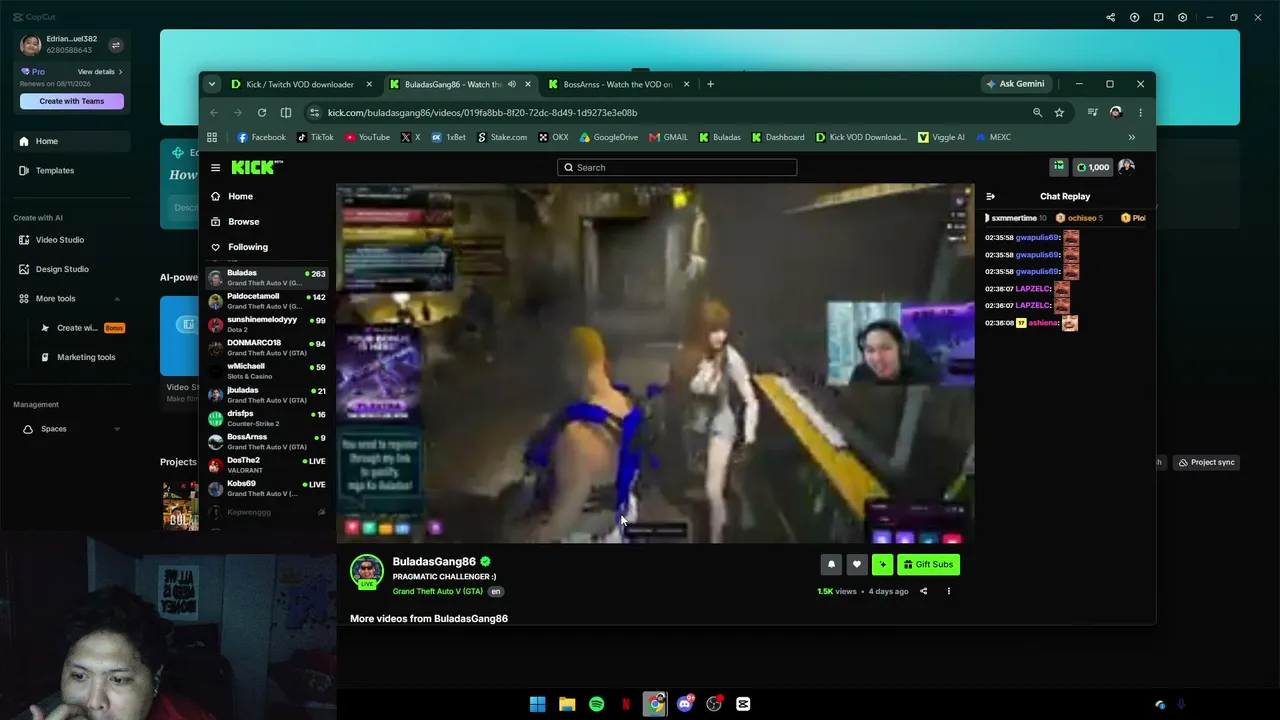Viewport: 1280px width, 720px height.
Task: Open the Grand Theft Auto V (GTA) category link
Action: click(437, 592)
